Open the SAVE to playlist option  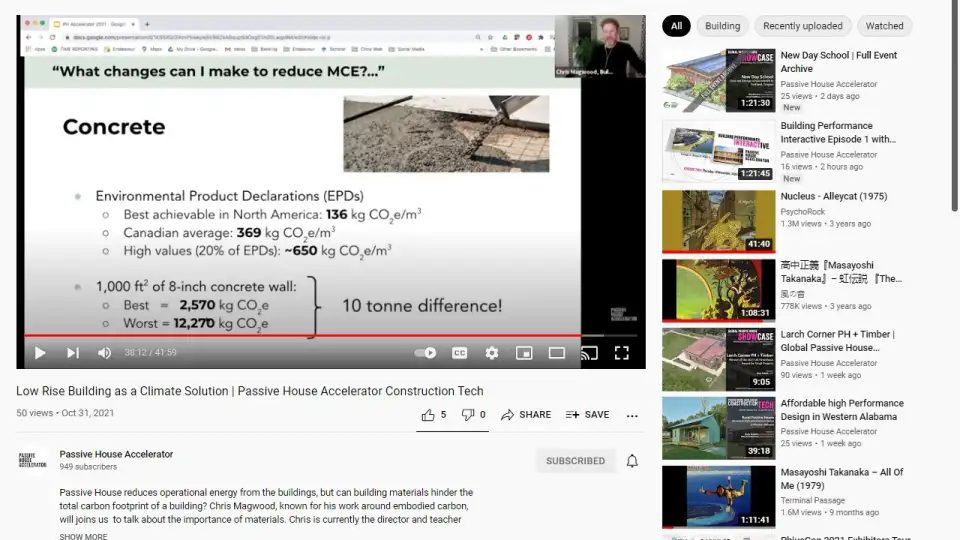click(587, 415)
